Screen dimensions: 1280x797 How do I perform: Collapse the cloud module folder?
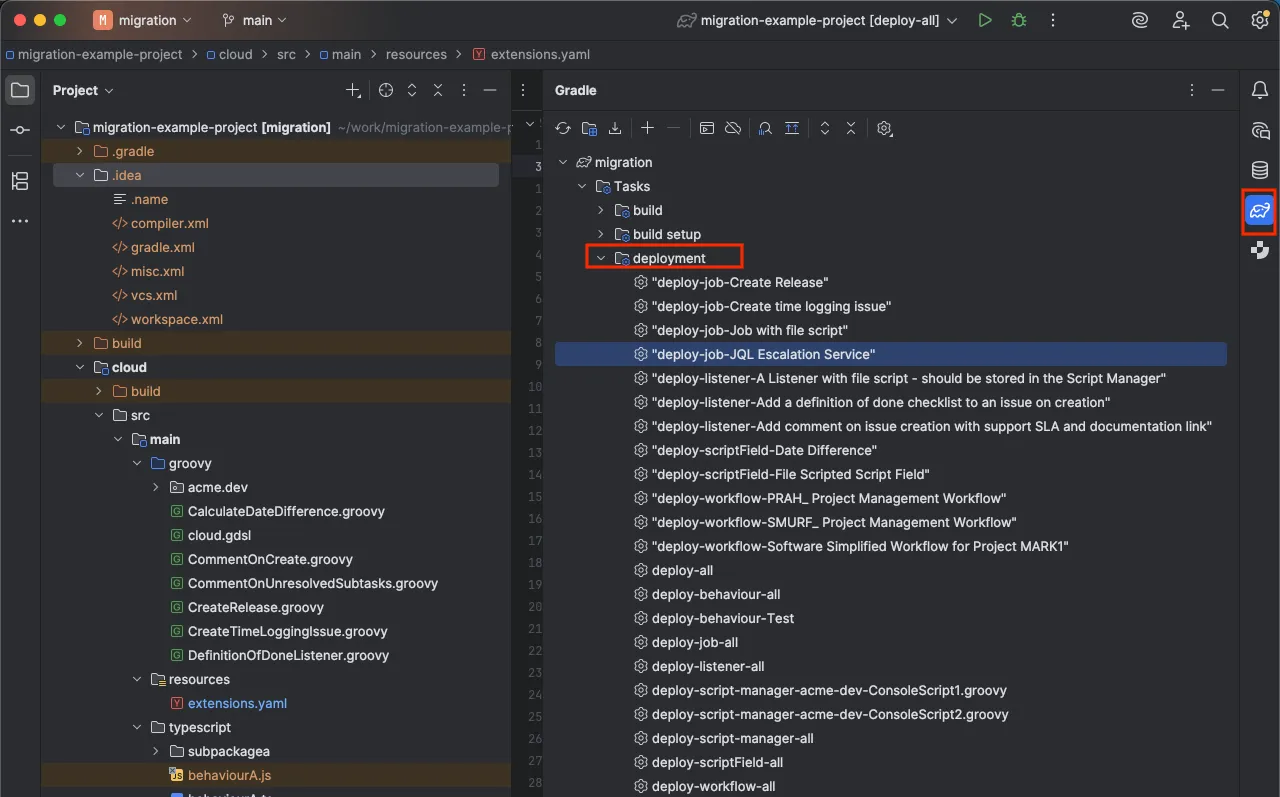click(81, 367)
